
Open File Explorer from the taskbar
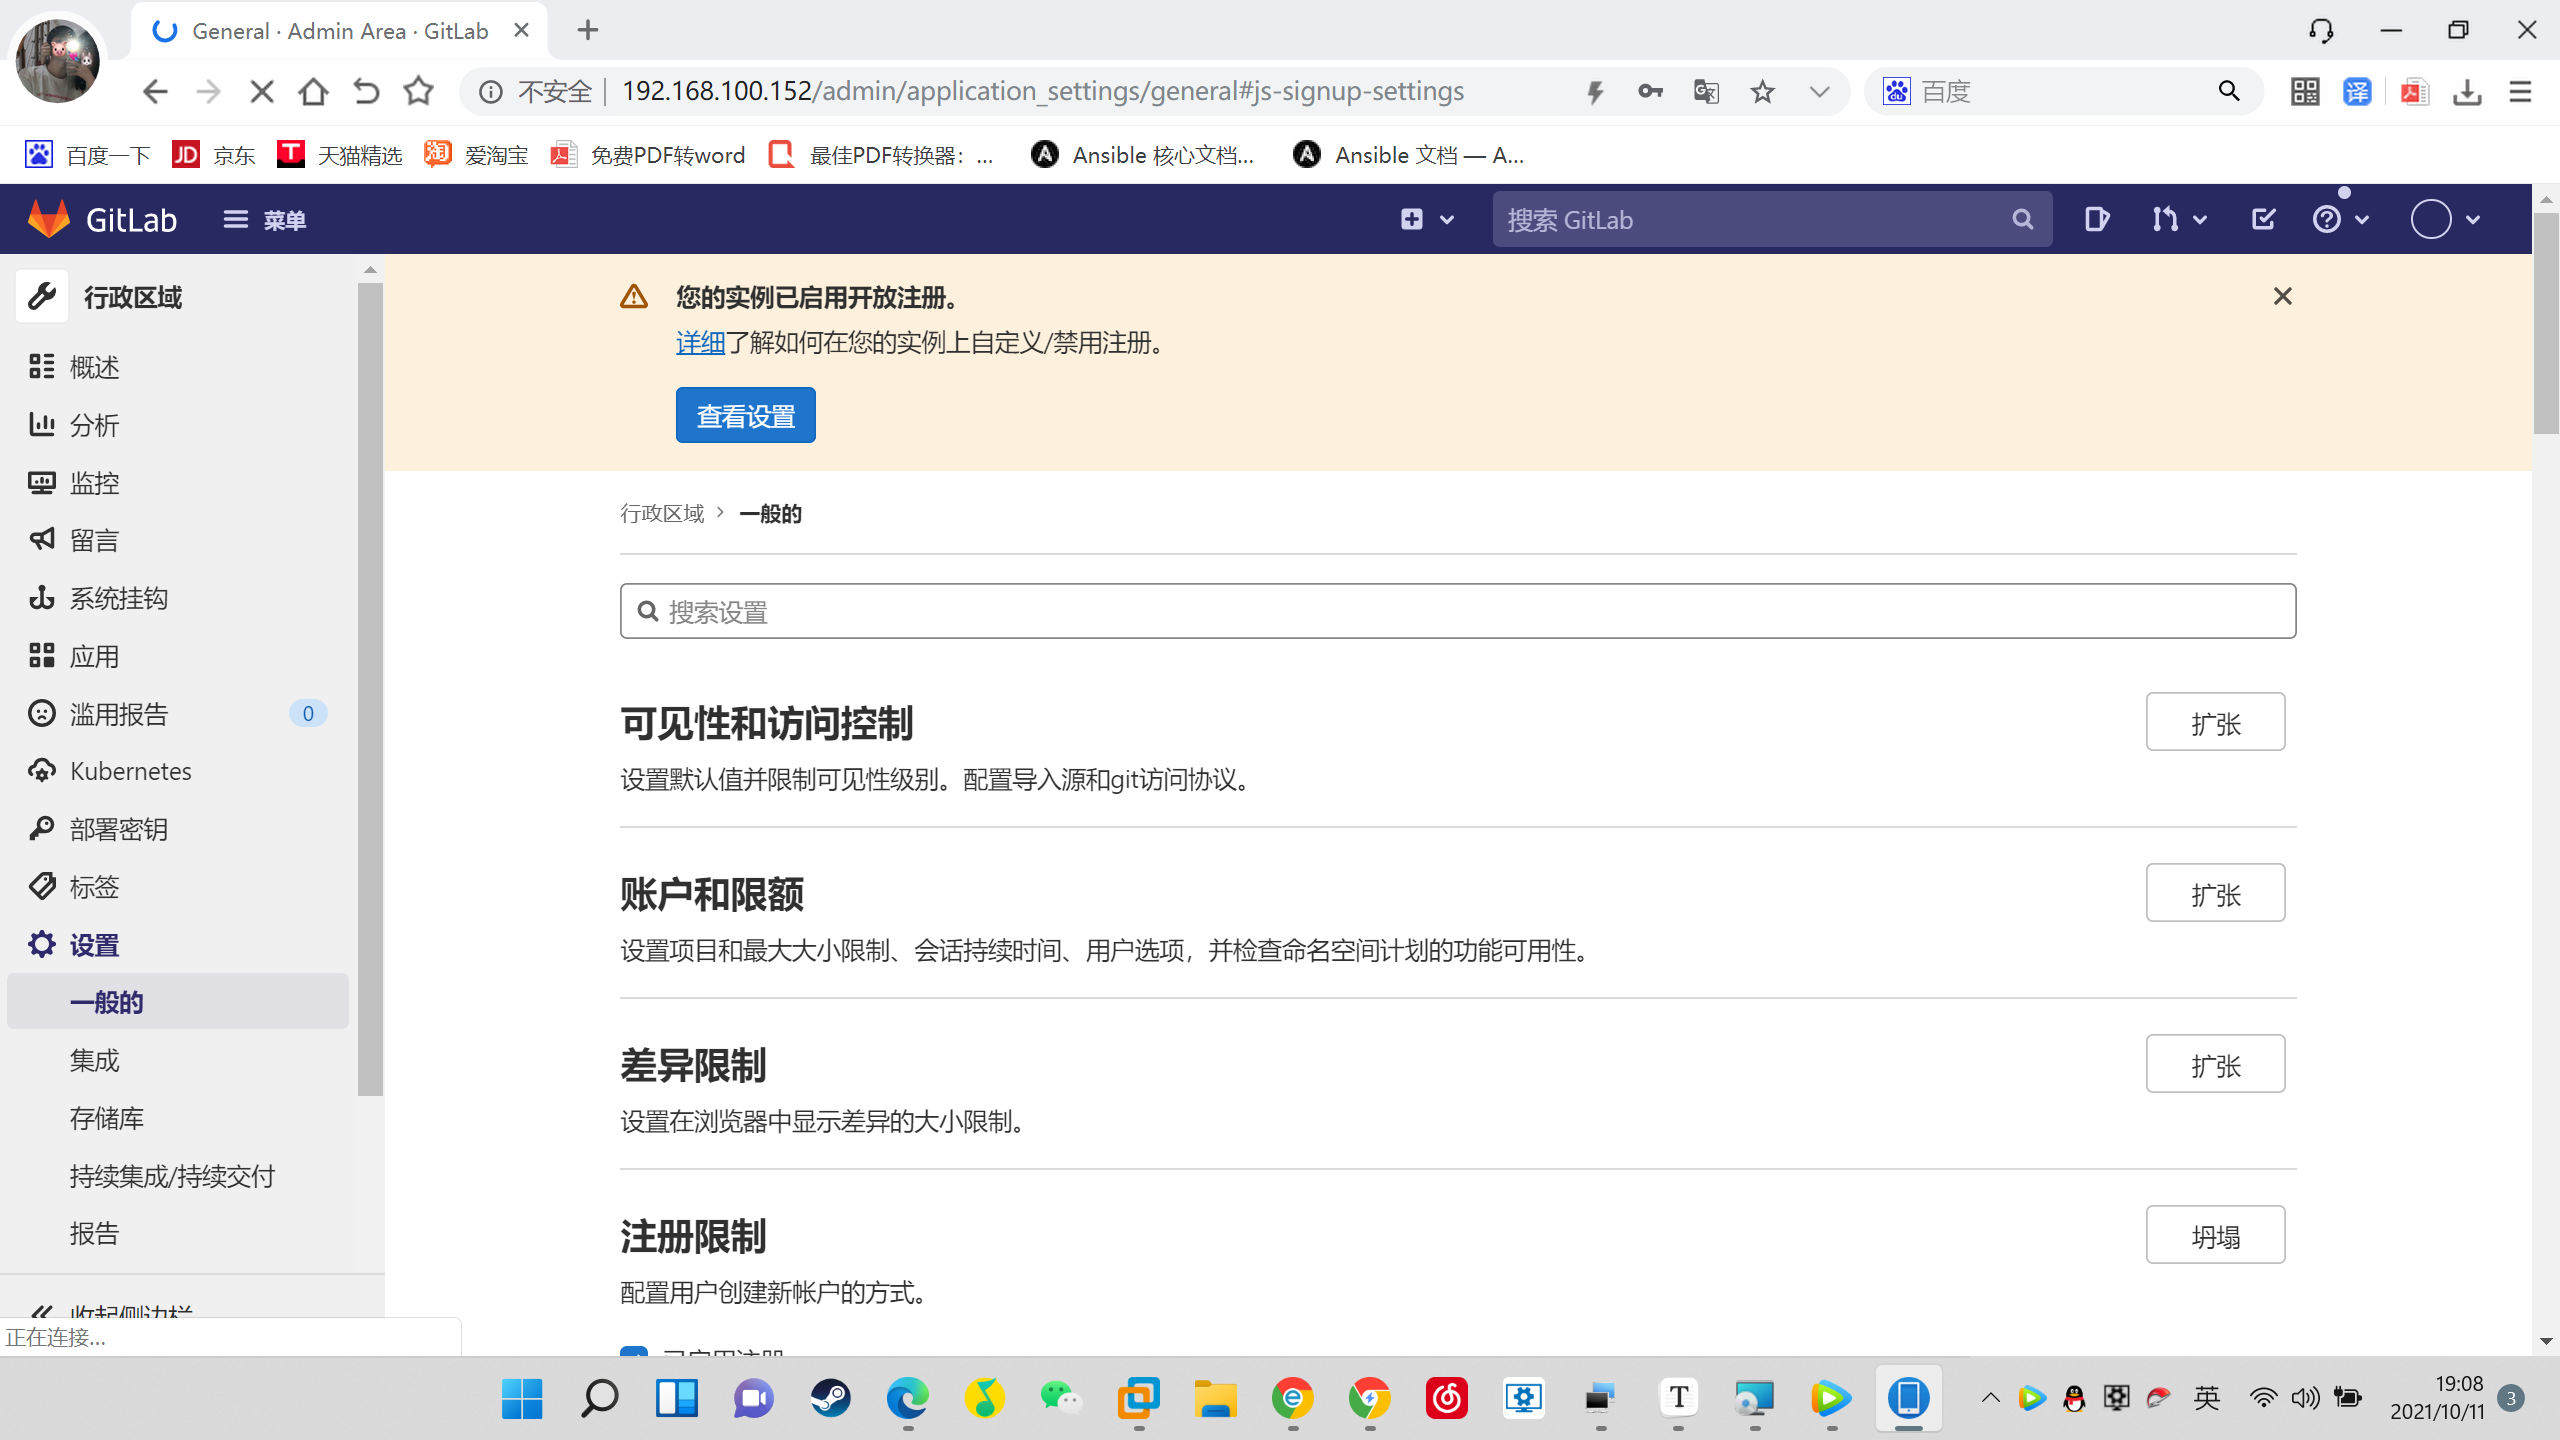click(x=1215, y=1398)
